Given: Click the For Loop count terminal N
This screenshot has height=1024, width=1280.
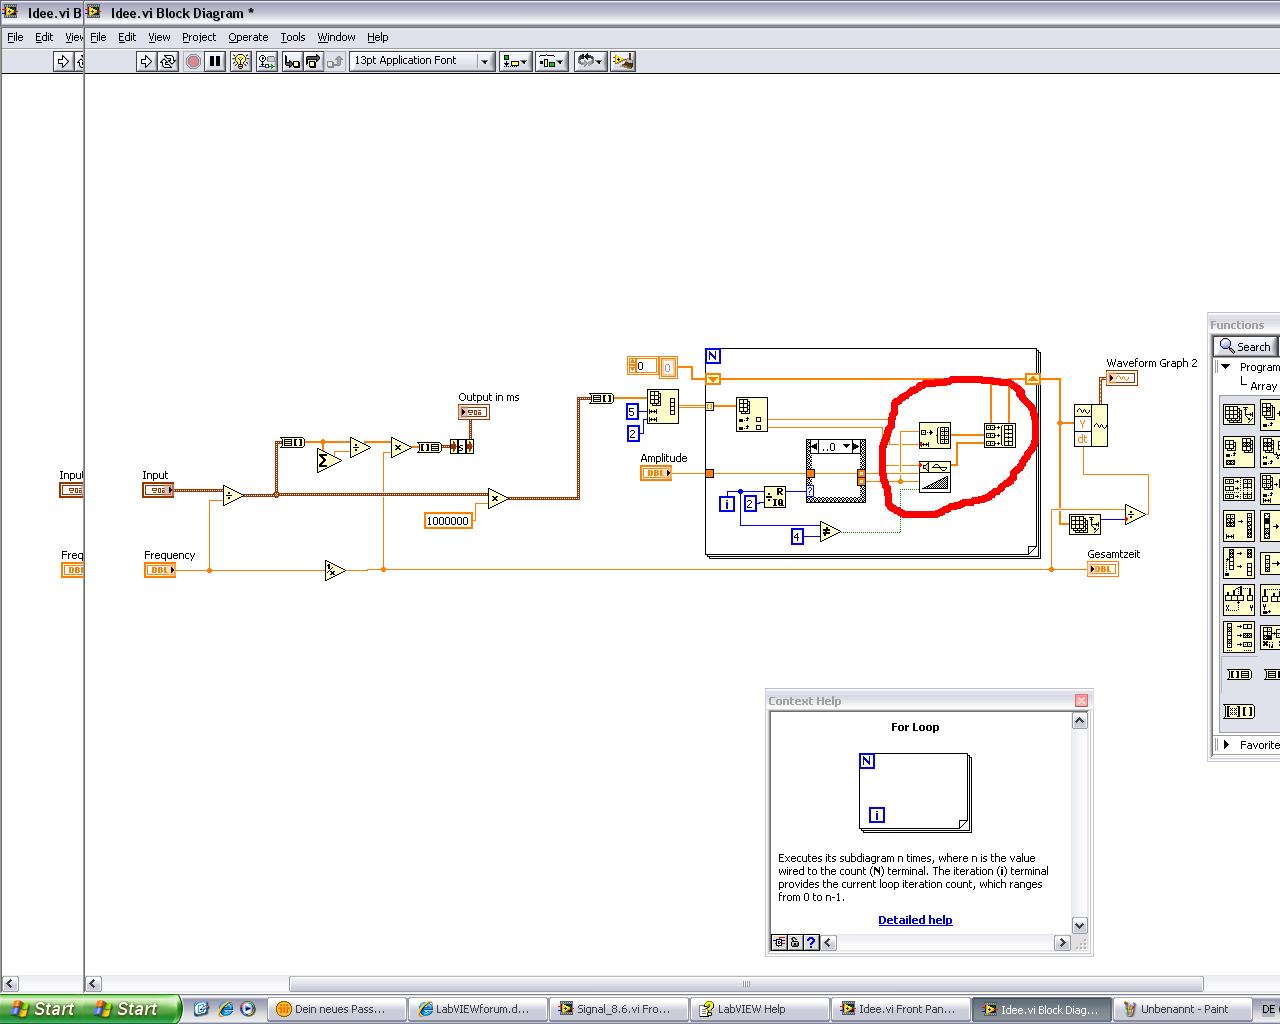Looking at the screenshot, I should click(x=713, y=356).
